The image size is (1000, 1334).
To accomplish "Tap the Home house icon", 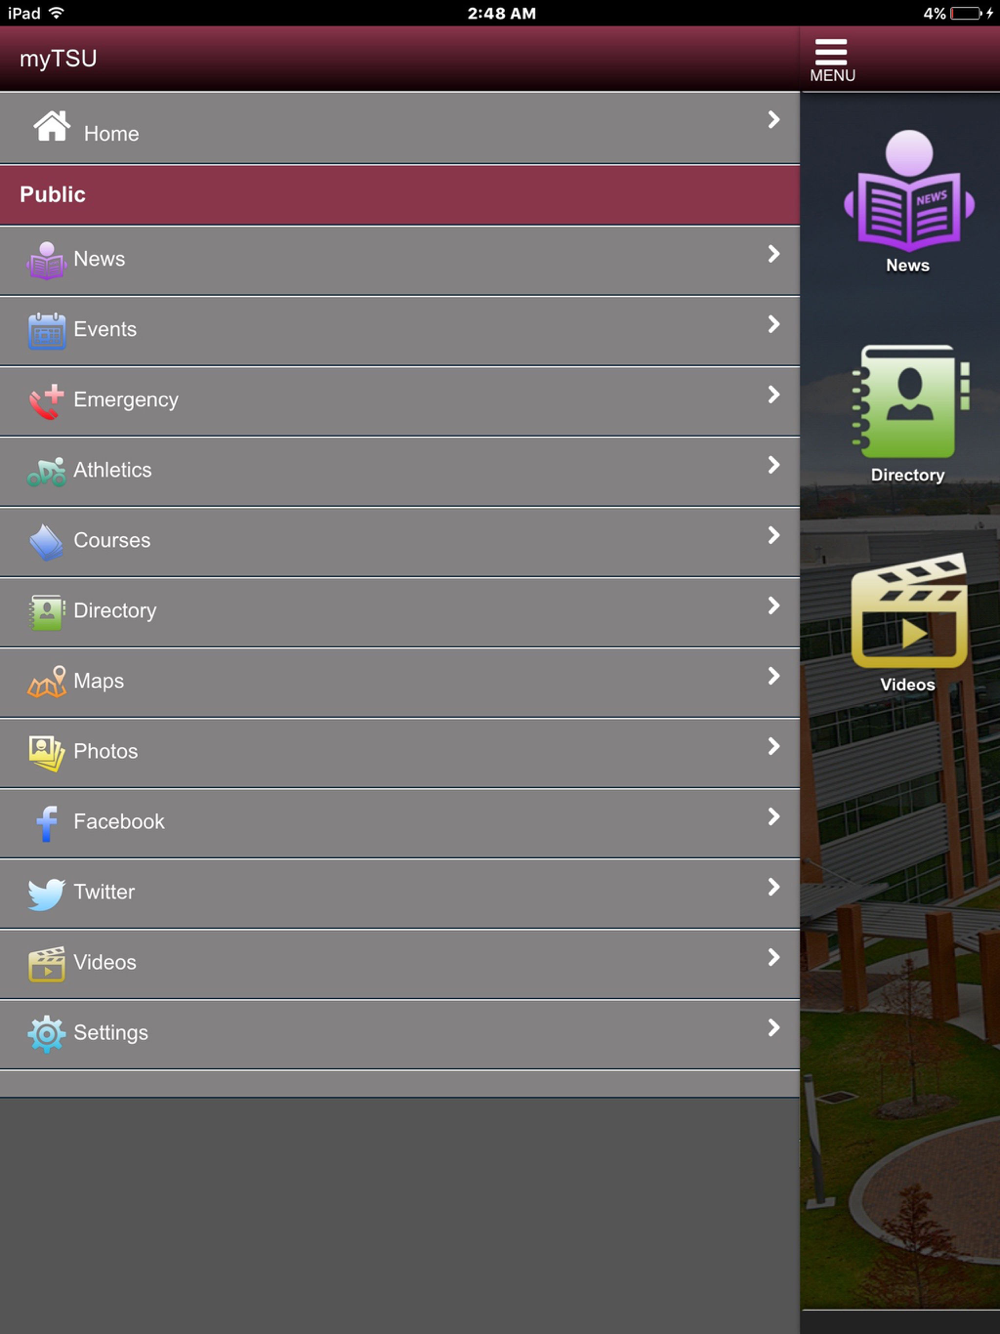I will [x=52, y=126].
